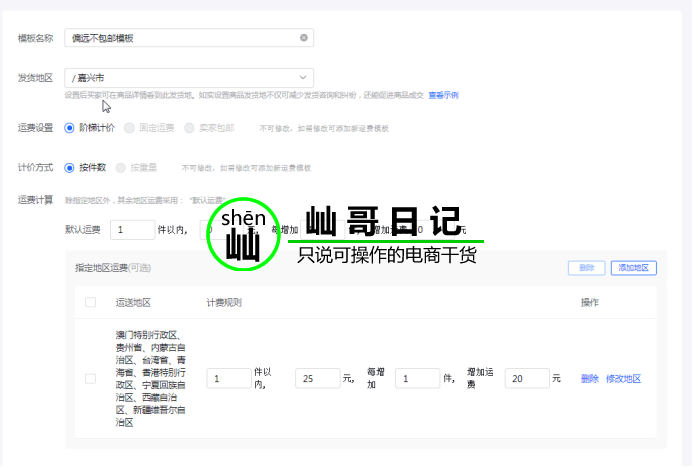Viewport: 693px width, 467px height.
Task: Open the 查看示例 link
Action: click(x=443, y=95)
